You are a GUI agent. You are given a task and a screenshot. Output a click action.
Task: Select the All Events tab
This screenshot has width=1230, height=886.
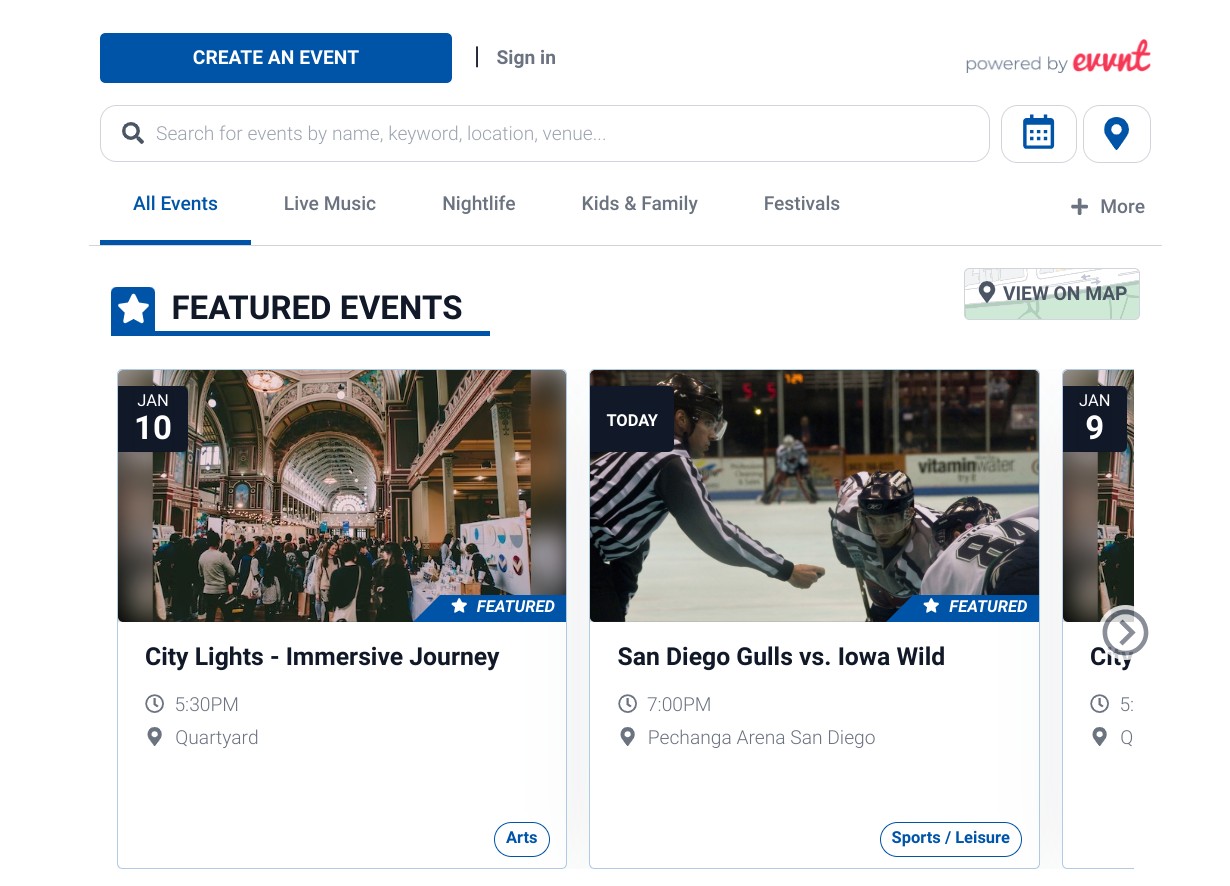point(175,204)
